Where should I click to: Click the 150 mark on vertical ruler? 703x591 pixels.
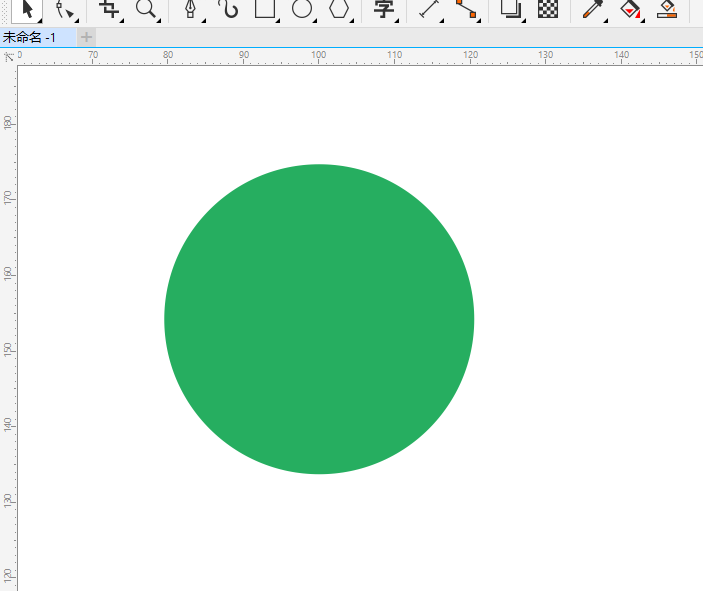8,349
